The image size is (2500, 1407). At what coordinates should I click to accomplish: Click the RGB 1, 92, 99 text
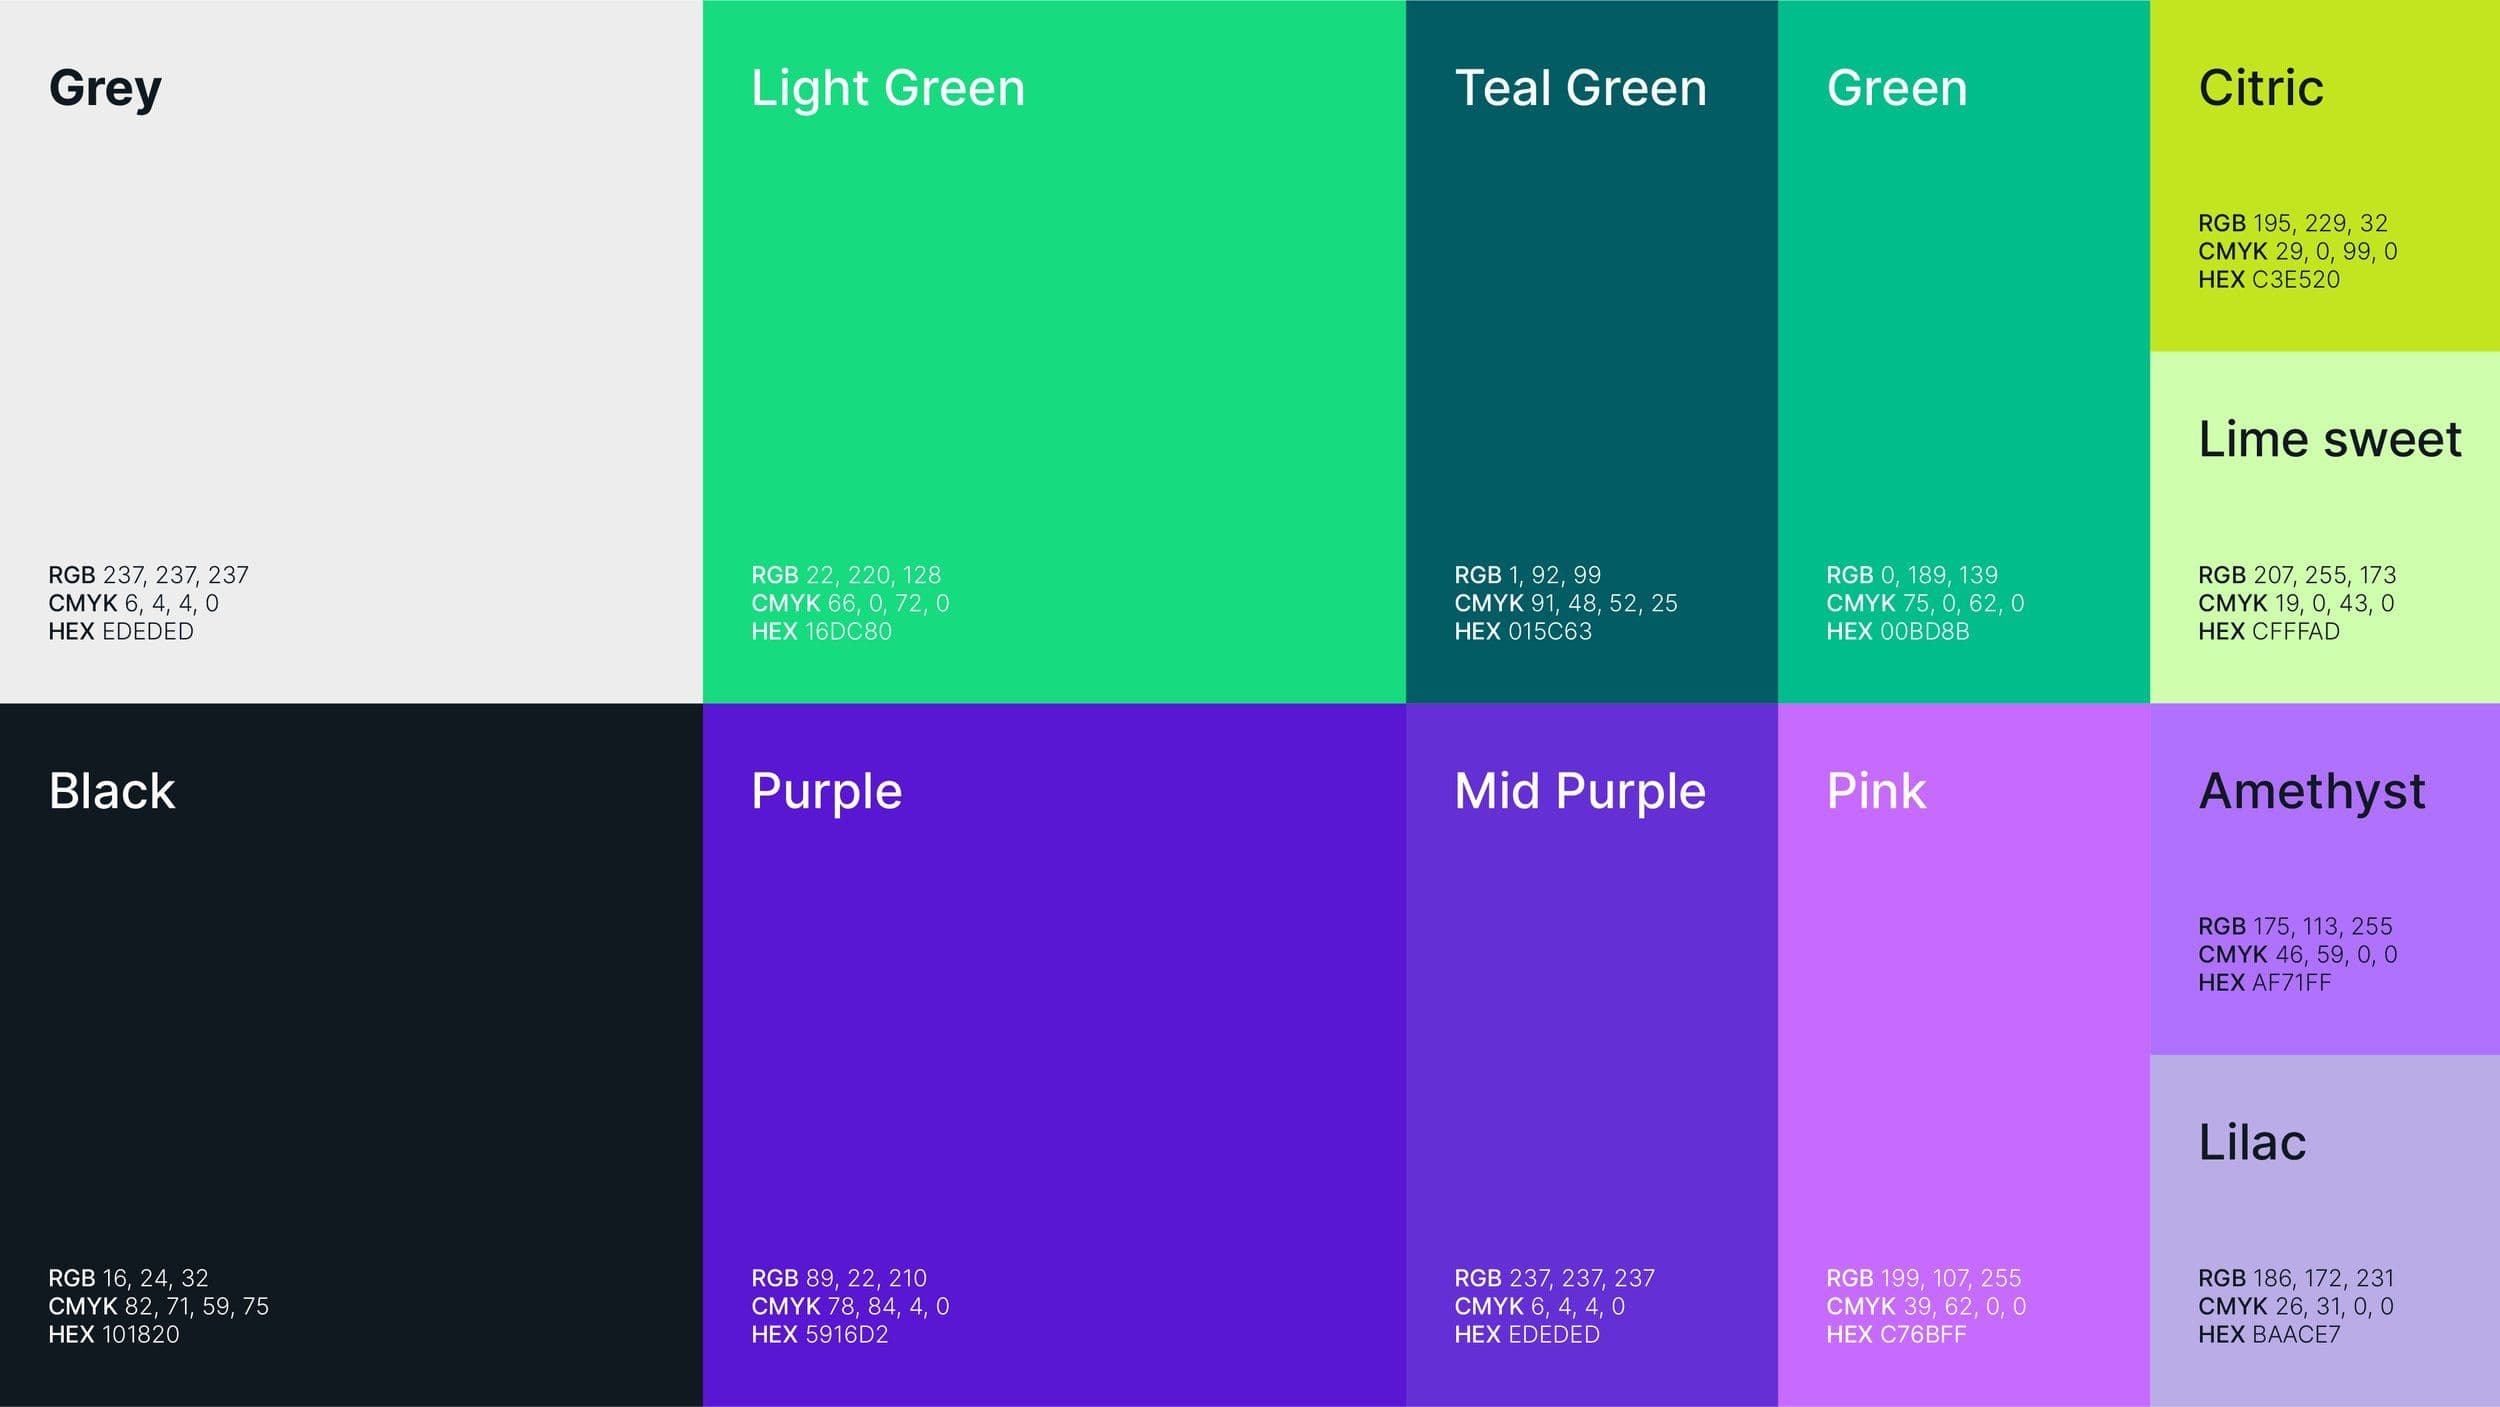[1527, 575]
